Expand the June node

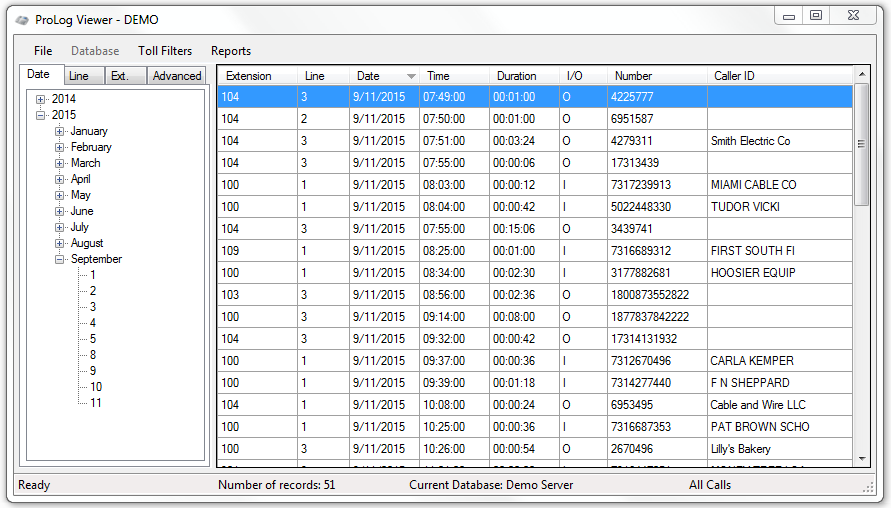(x=59, y=211)
